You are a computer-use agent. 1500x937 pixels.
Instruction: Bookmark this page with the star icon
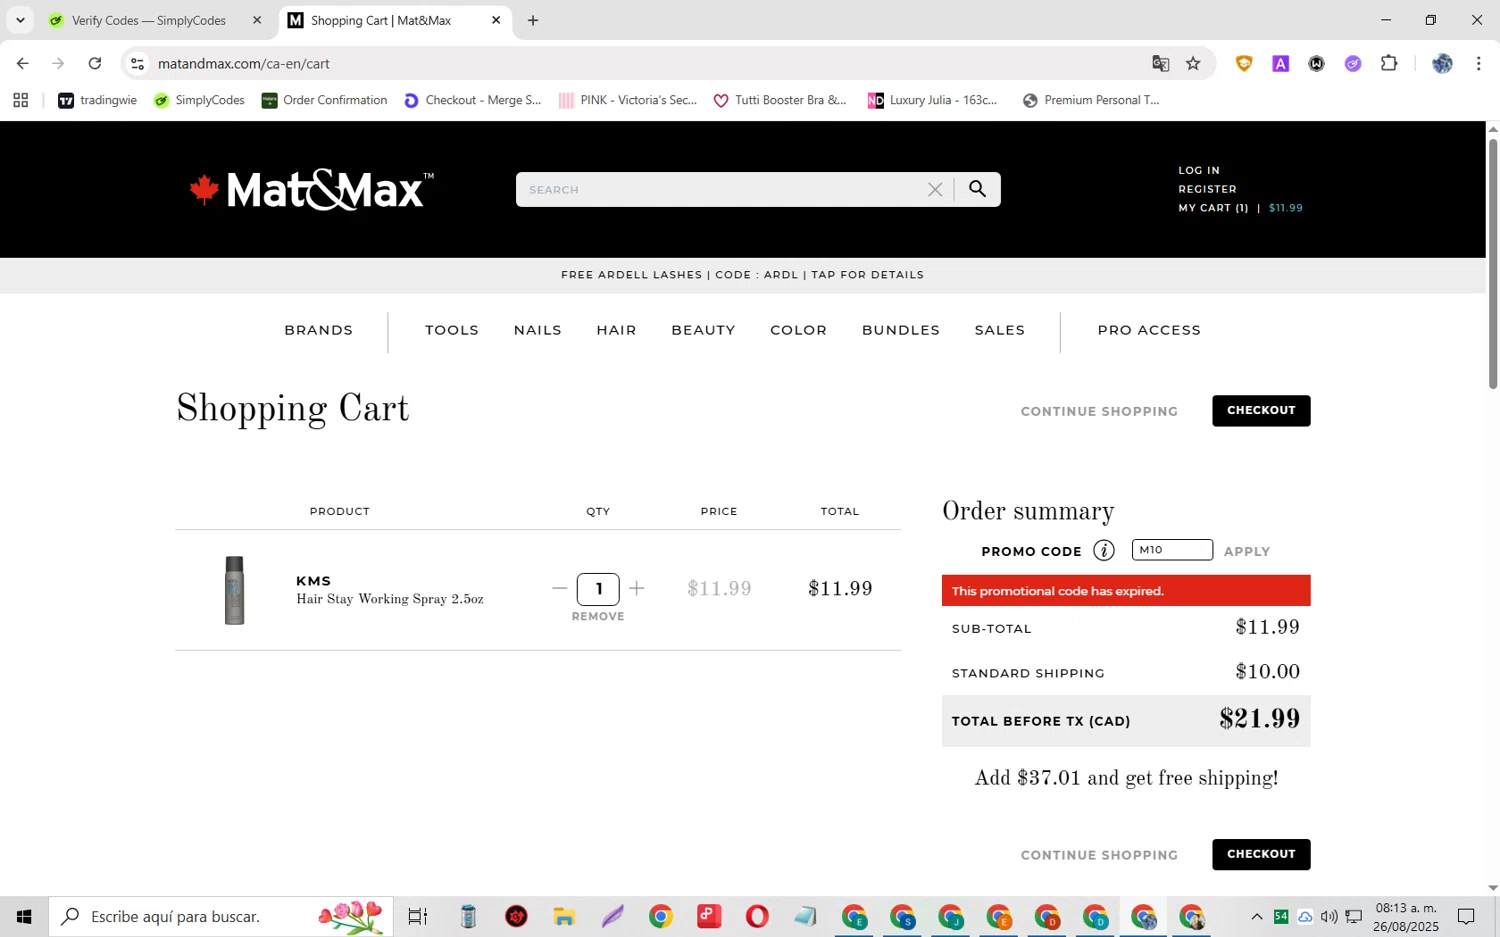click(1193, 63)
